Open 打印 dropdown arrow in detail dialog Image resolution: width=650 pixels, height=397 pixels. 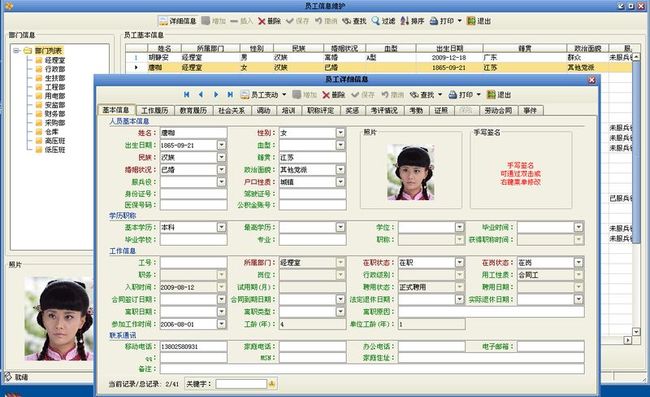(x=478, y=95)
